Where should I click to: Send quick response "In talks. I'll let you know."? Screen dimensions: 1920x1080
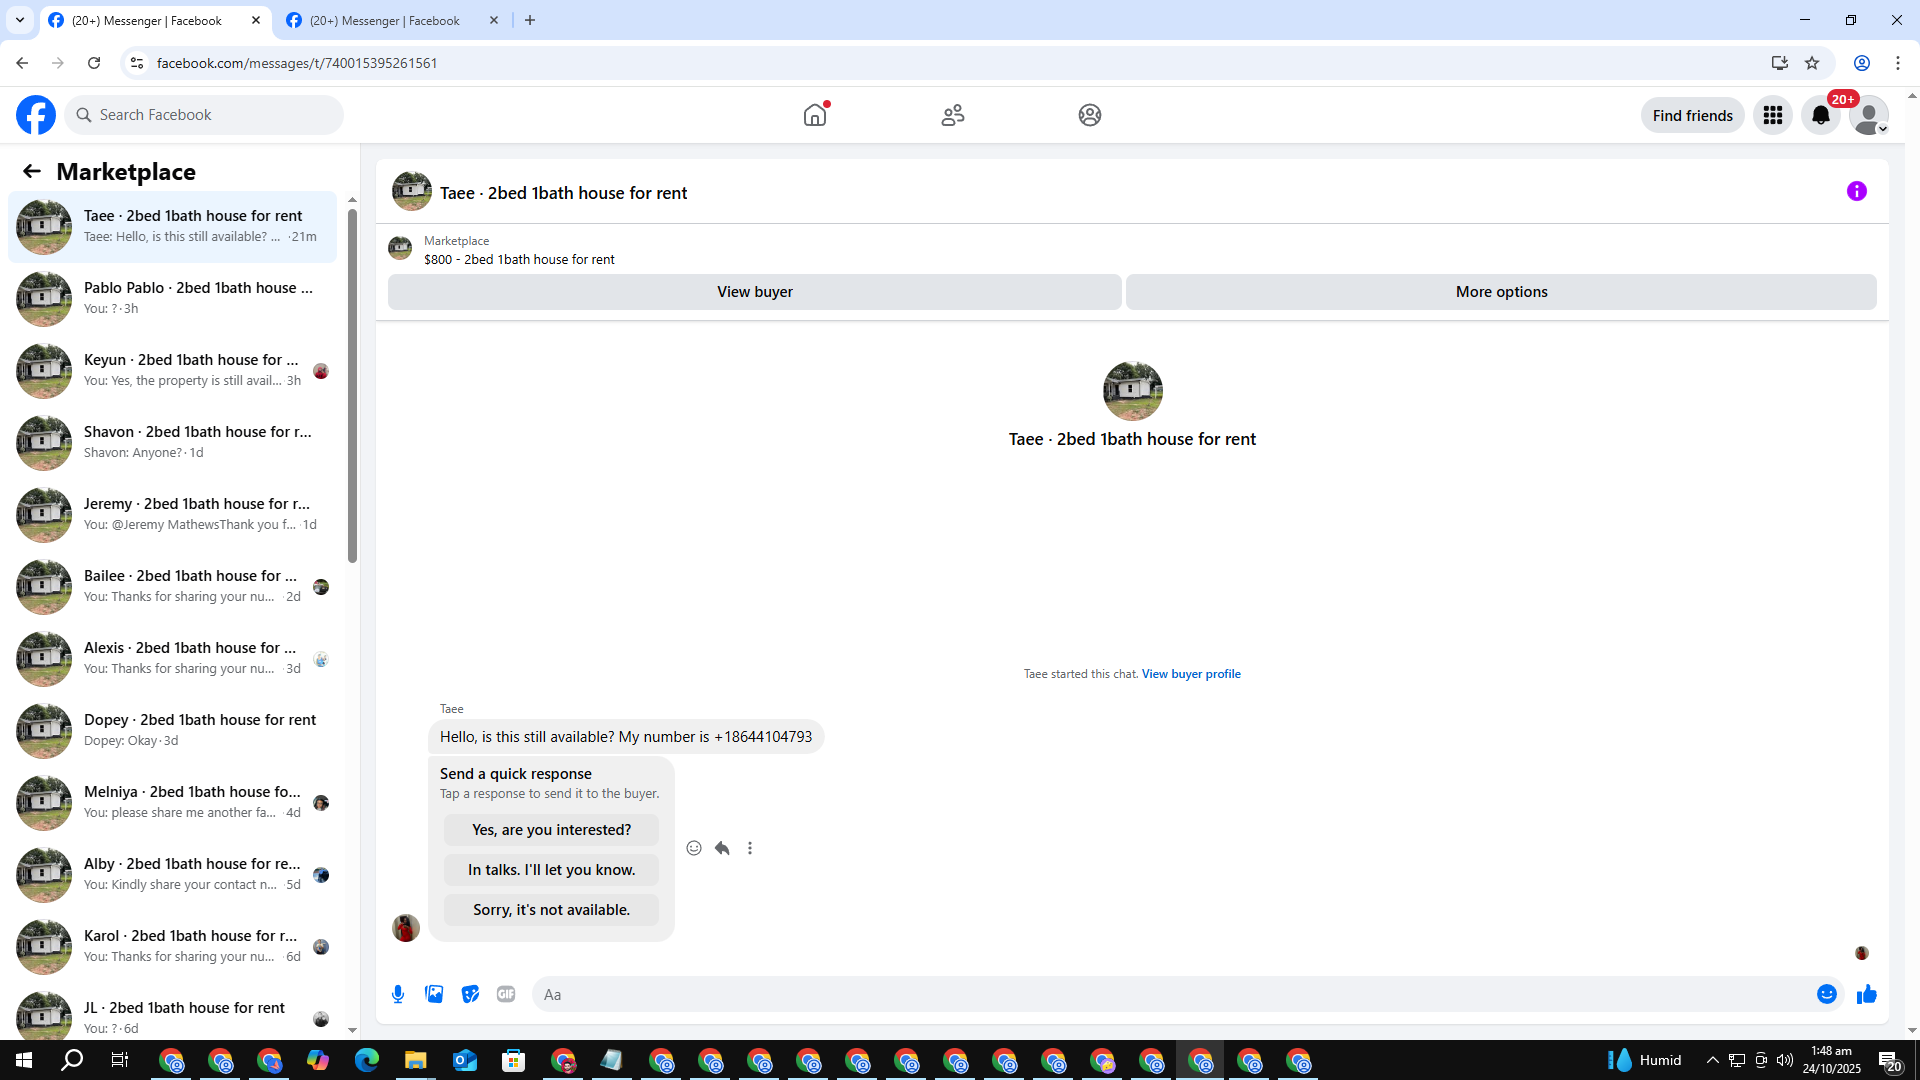(x=551, y=870)
